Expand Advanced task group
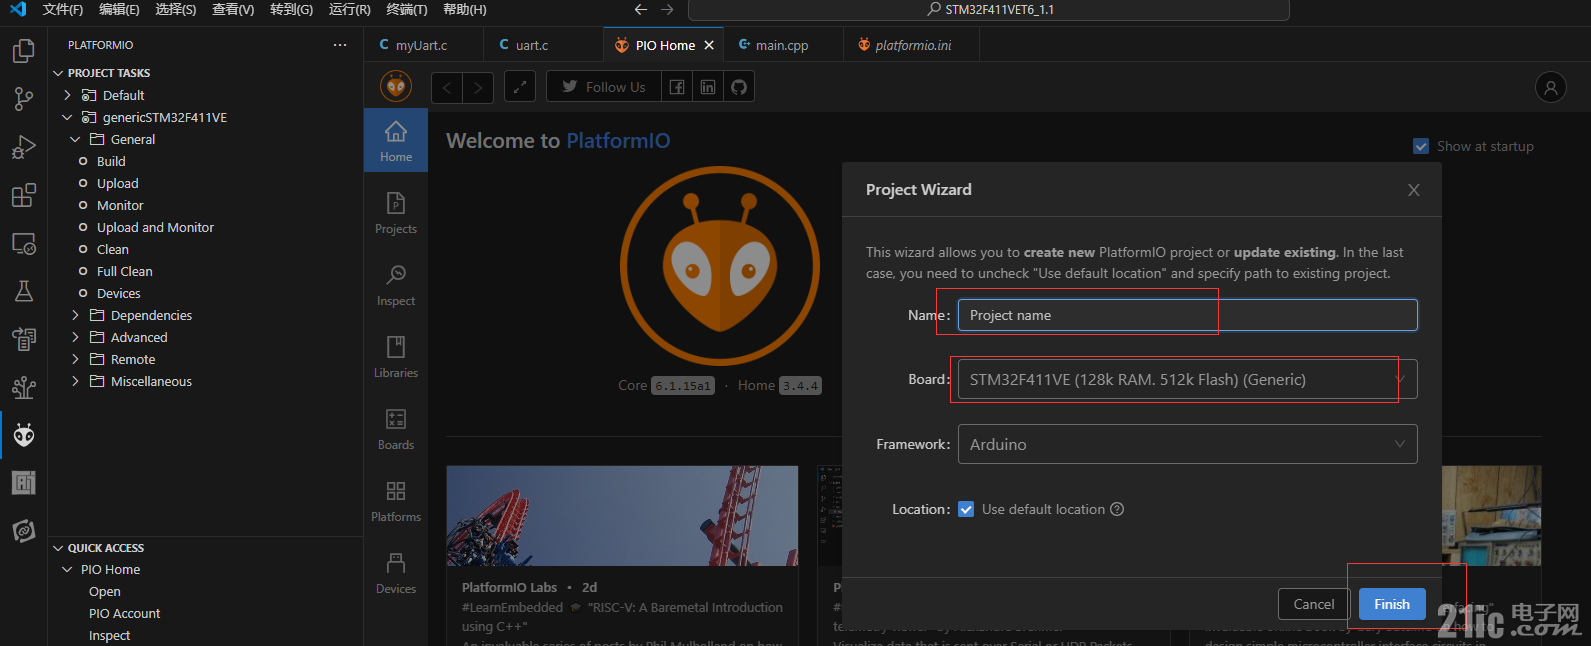Image resolution: width=1591 pixels, height=646 pixels. click(x=75, y=337)
